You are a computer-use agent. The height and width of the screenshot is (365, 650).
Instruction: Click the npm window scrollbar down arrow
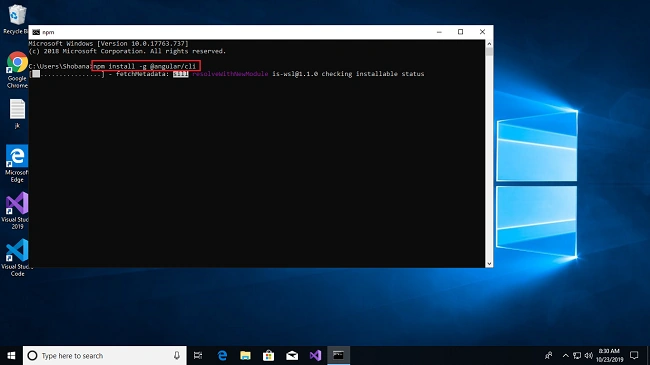(x=489, y=263)
